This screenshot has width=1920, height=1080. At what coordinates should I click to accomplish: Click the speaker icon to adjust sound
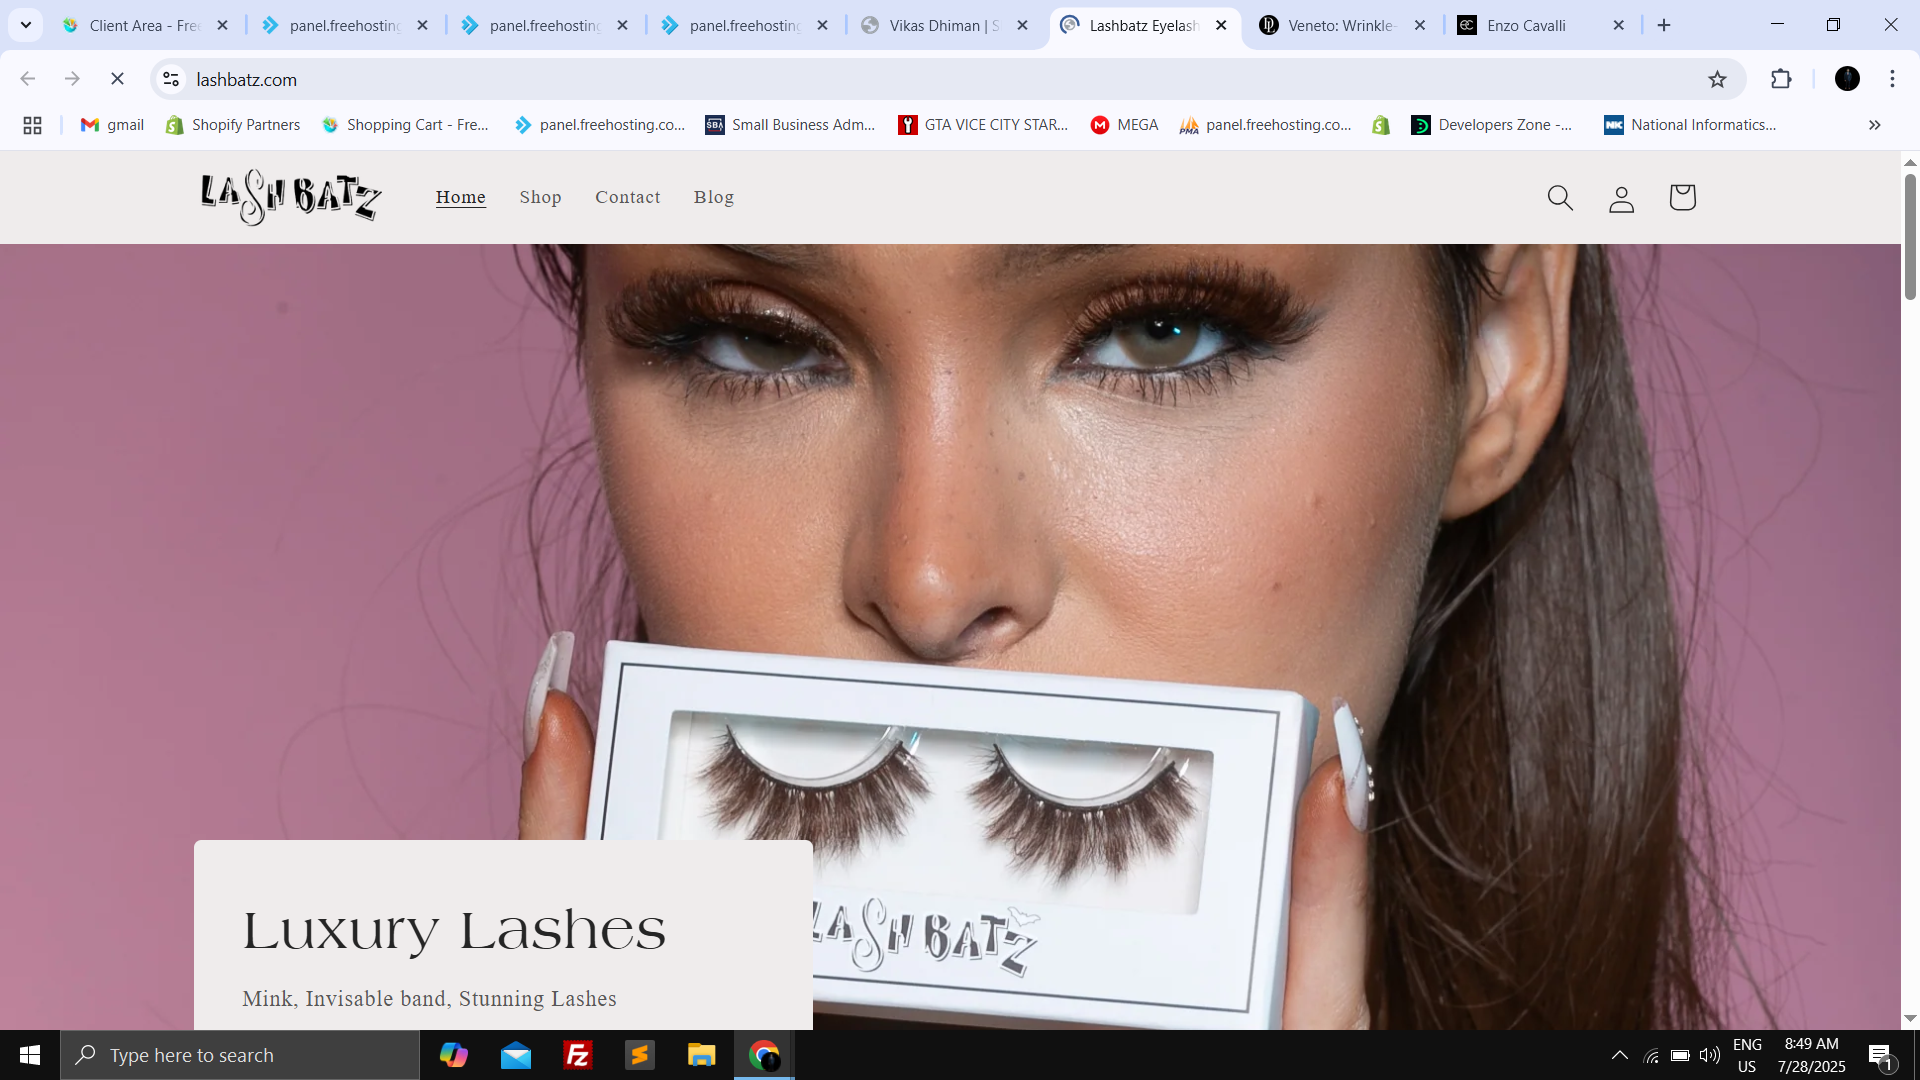pos(1708,1055)
